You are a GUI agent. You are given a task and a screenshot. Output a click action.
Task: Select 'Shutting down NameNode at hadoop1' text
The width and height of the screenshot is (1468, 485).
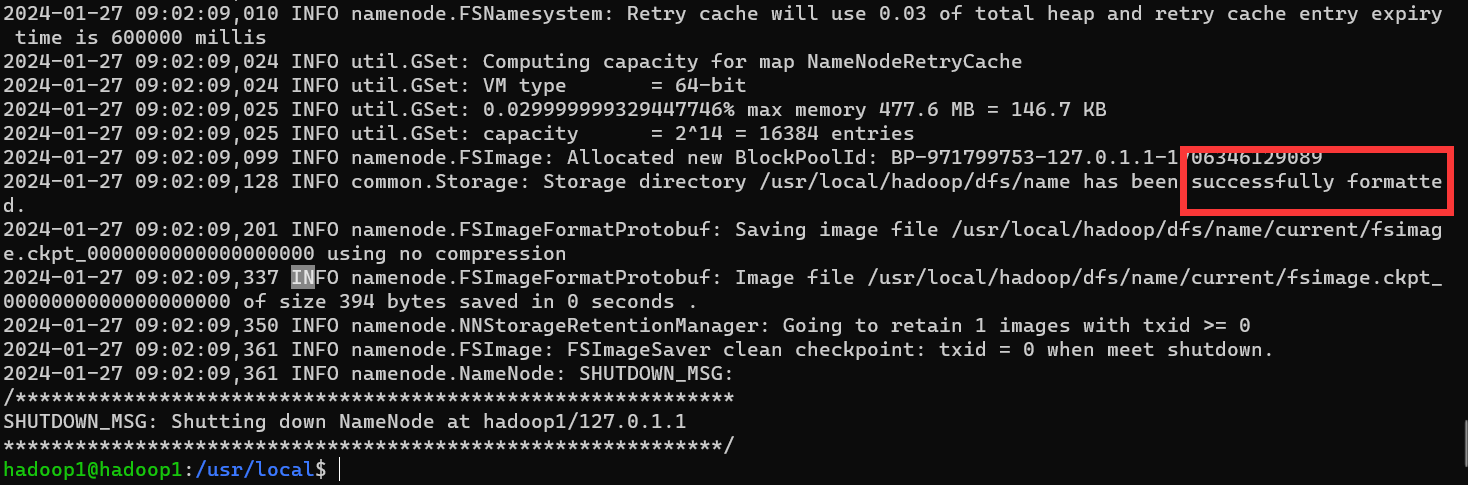click(368, 421)
